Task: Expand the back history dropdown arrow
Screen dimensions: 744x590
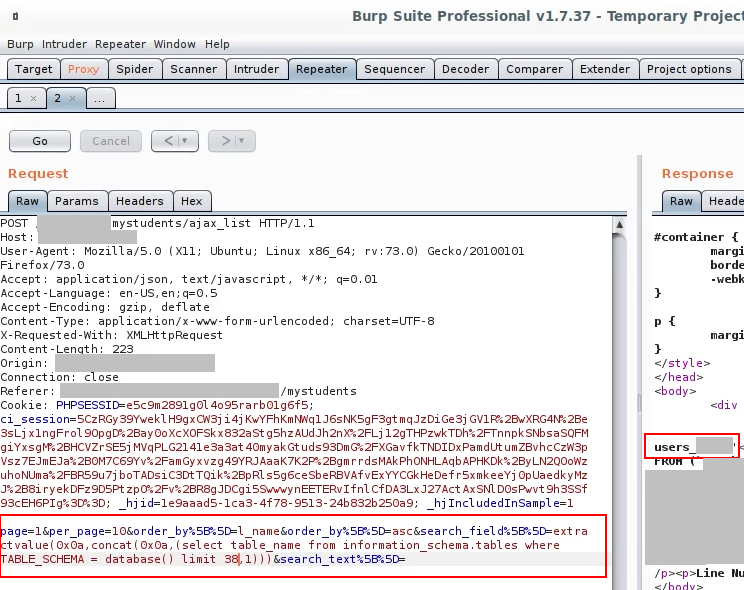Action: point(185,141)
